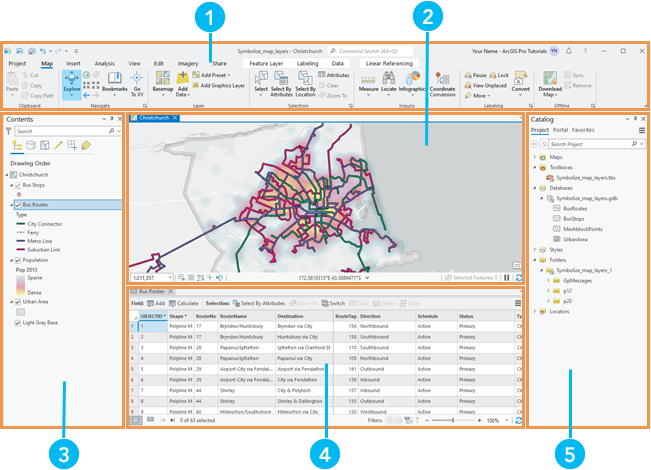Click the Add Data button
The height and width of the screenshot is (470, 651).
point(183,84)
